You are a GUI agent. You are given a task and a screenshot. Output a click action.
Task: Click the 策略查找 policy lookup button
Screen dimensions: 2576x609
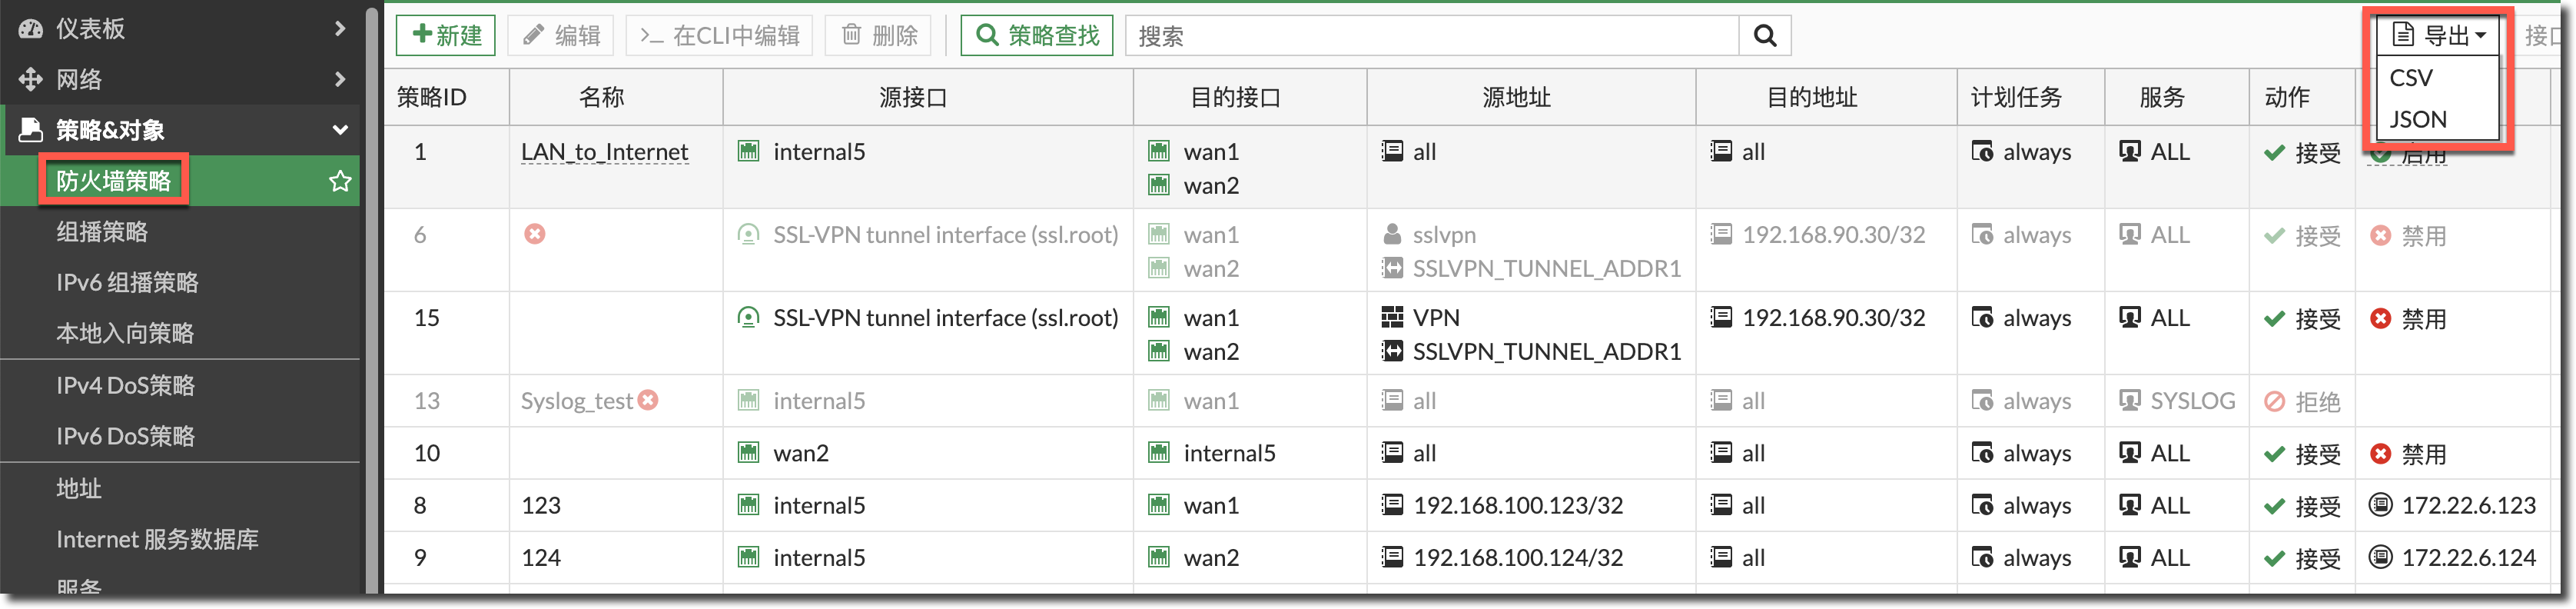[1037, 36]
